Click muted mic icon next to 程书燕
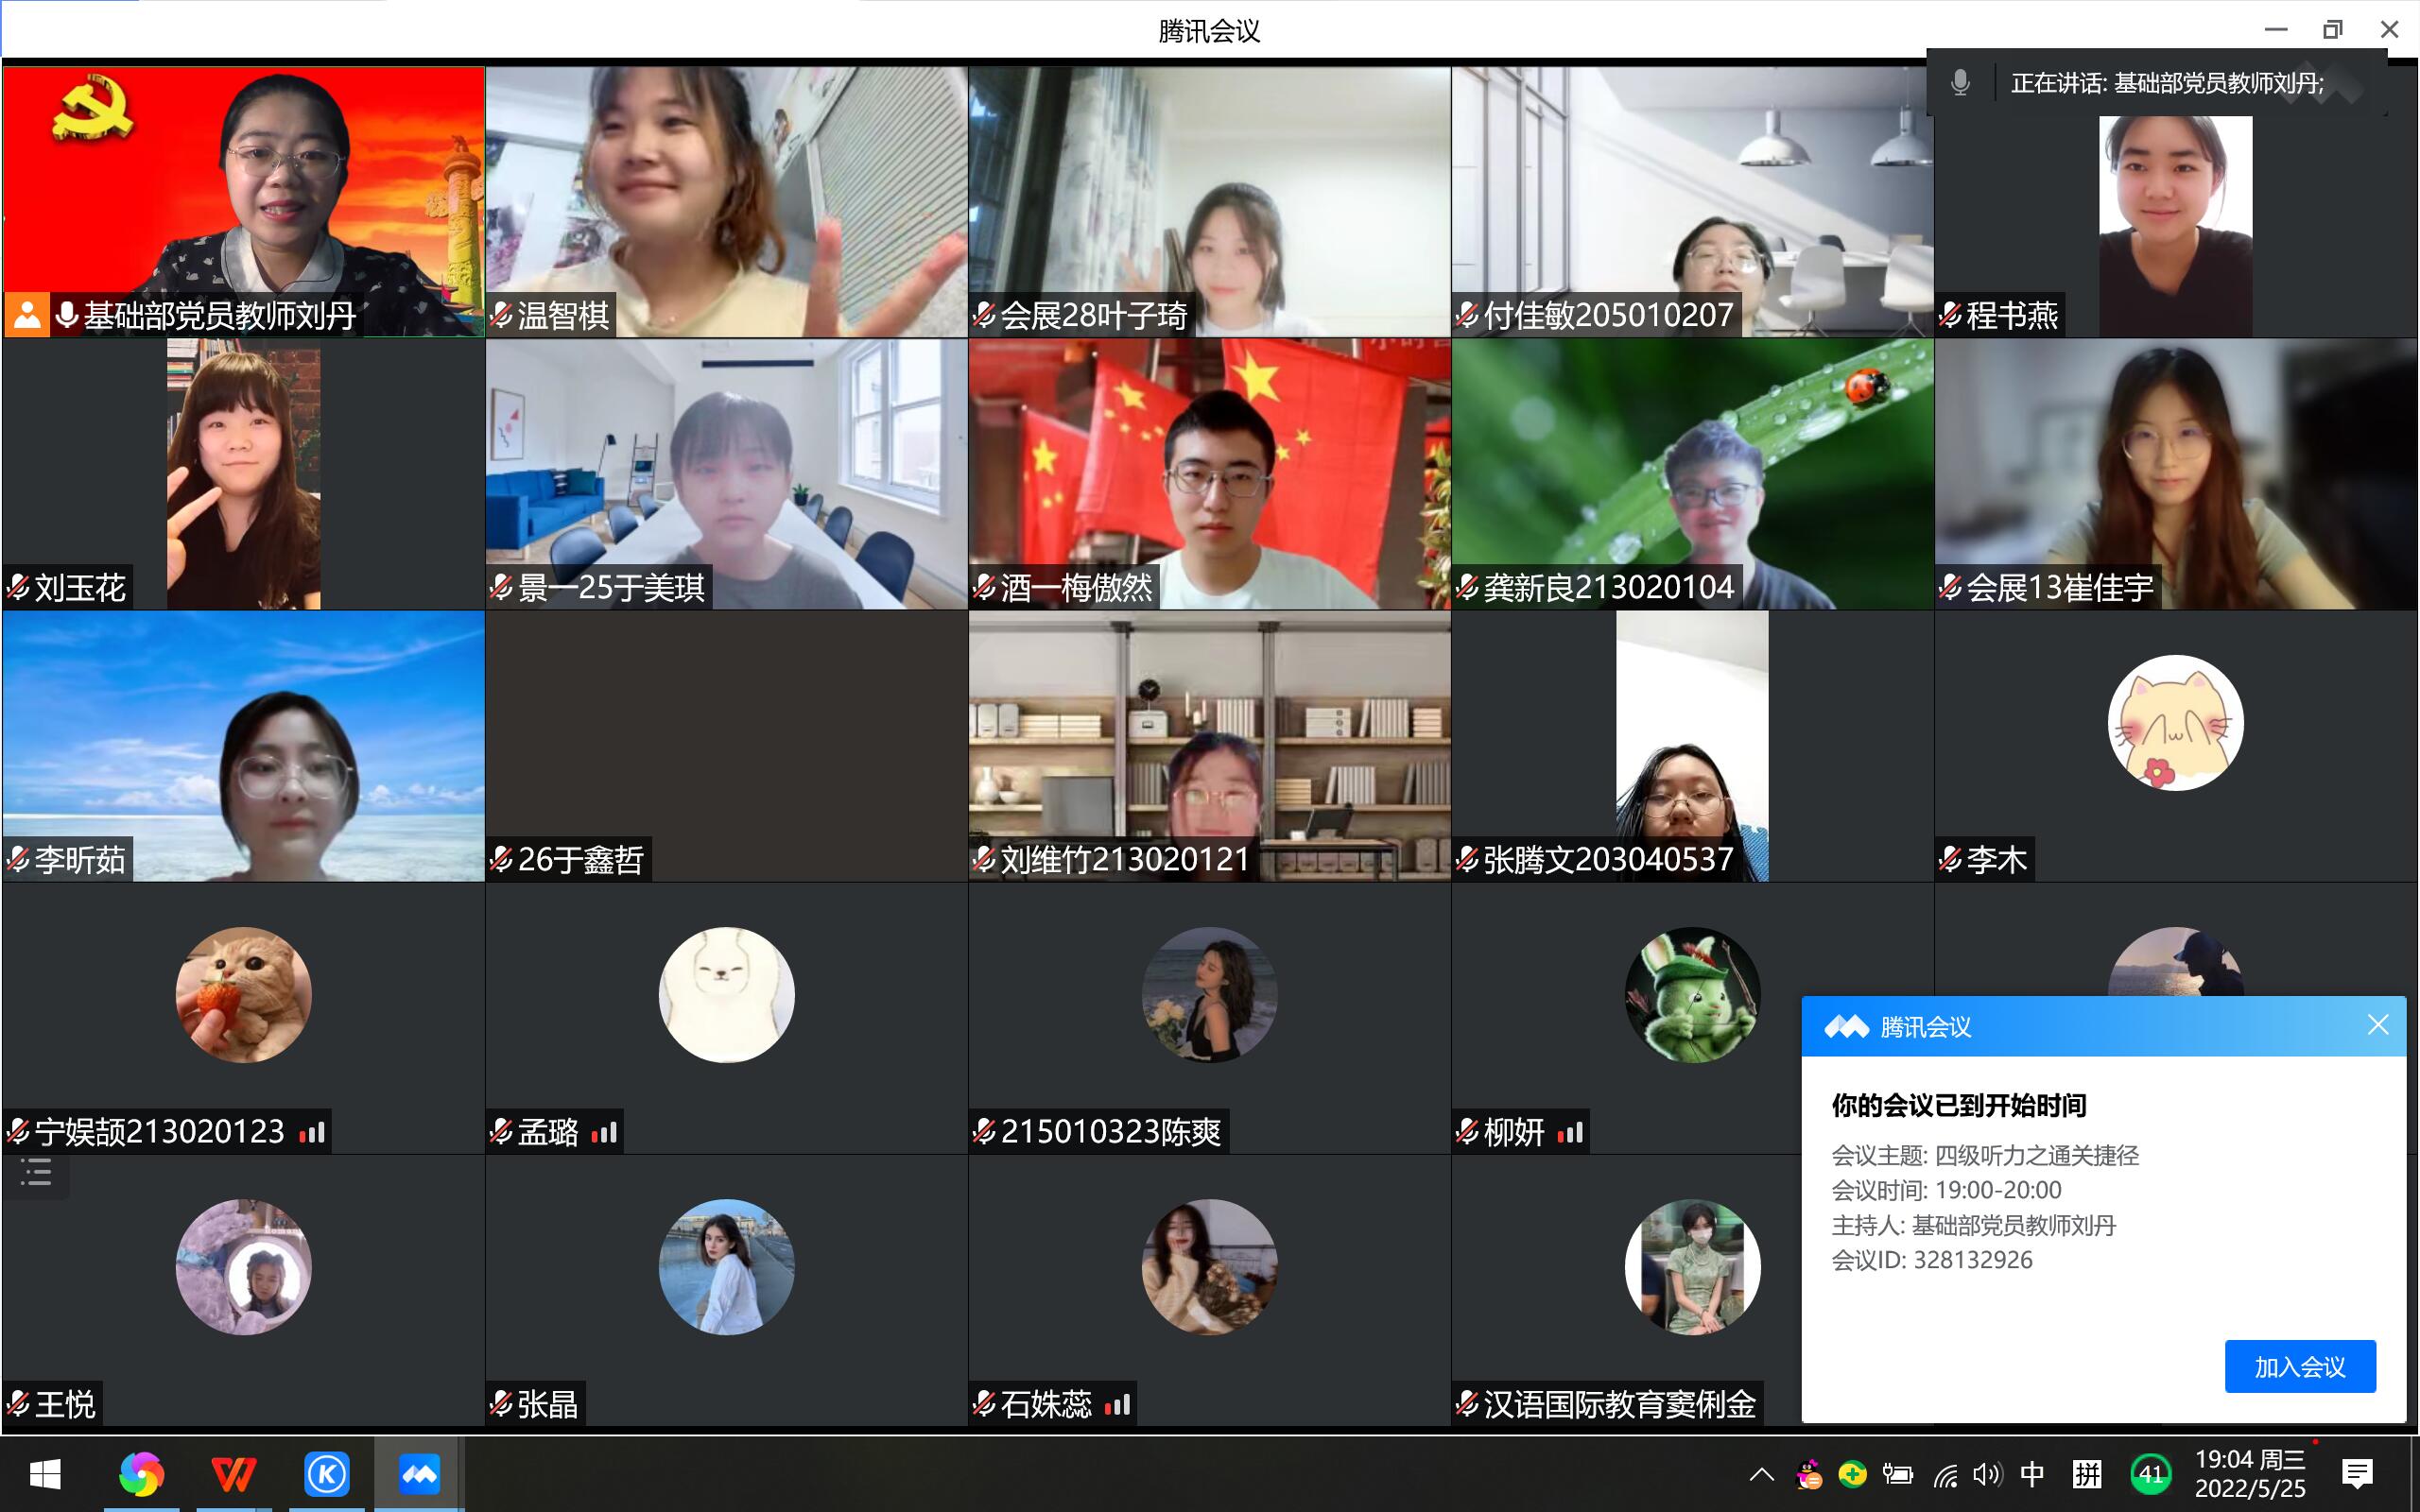 coord(1950,316)
